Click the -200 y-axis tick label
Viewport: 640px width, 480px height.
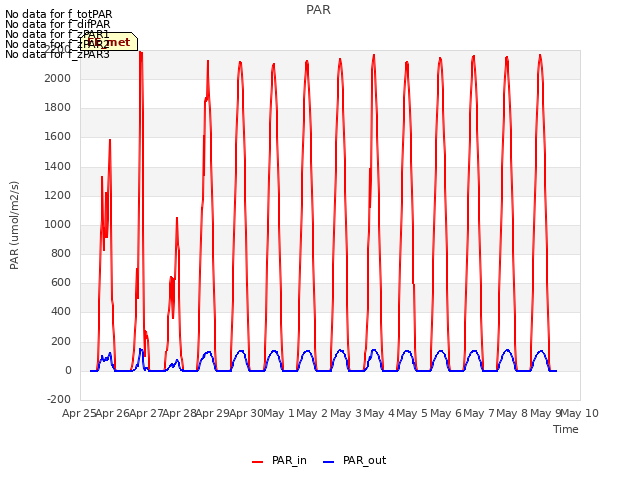coord(59,399)
